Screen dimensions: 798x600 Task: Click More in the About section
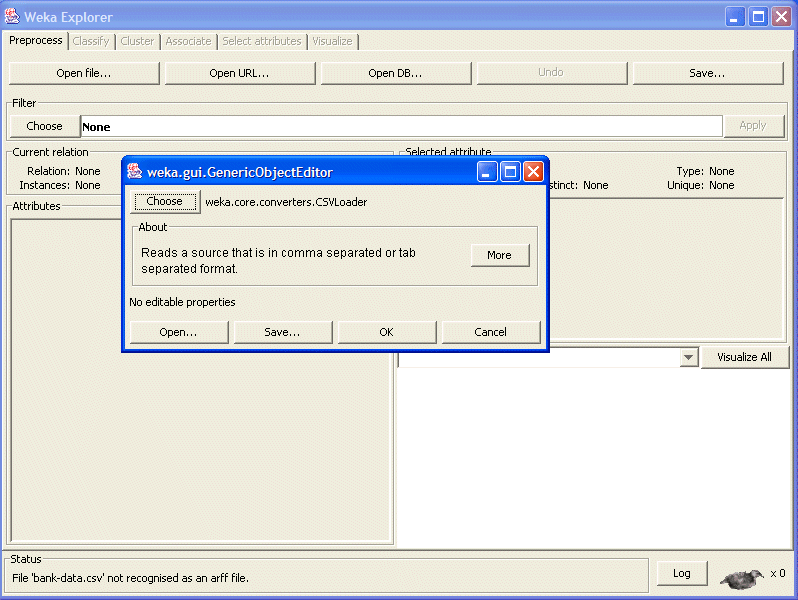pos(499,255)
